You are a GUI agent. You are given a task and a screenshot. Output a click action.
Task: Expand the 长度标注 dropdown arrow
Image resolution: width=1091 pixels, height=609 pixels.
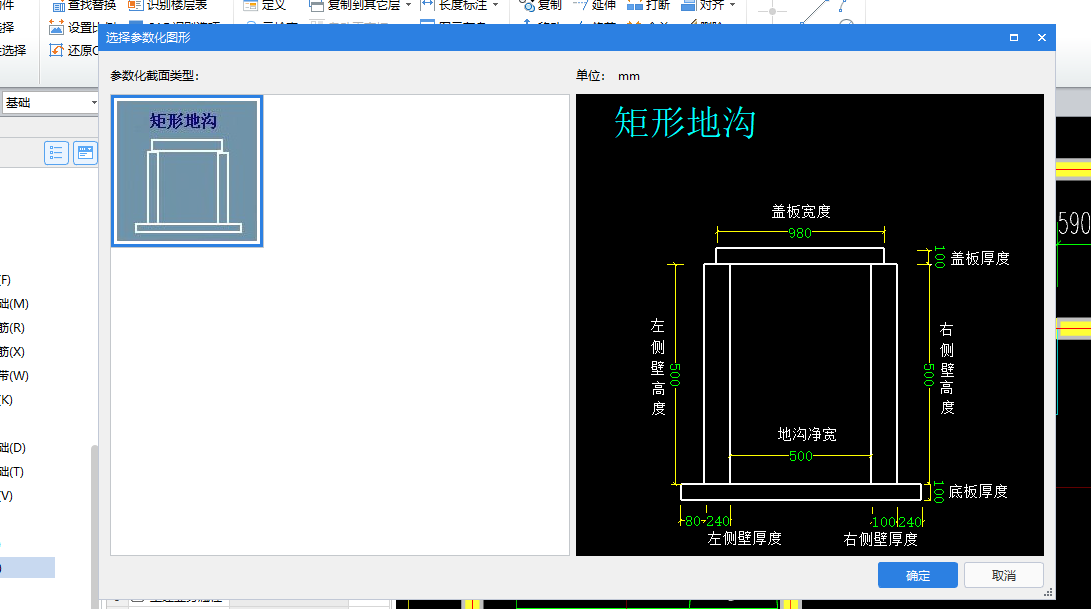[495, 6]
